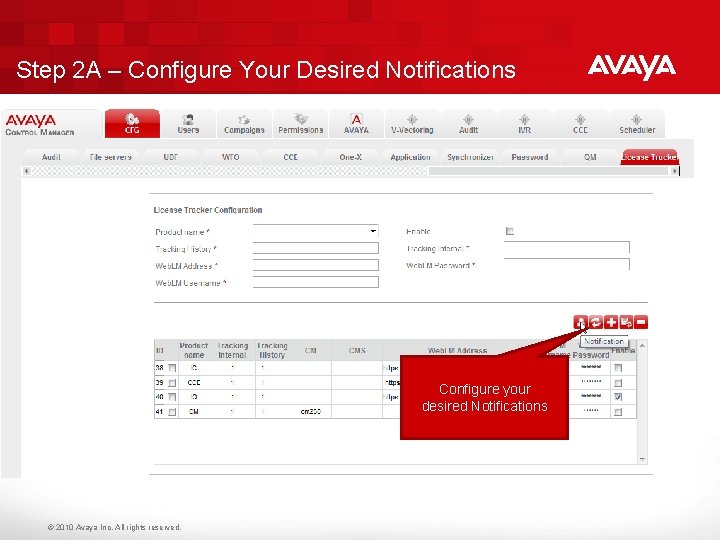Click the Tracking Interval input field

(567, 248)
